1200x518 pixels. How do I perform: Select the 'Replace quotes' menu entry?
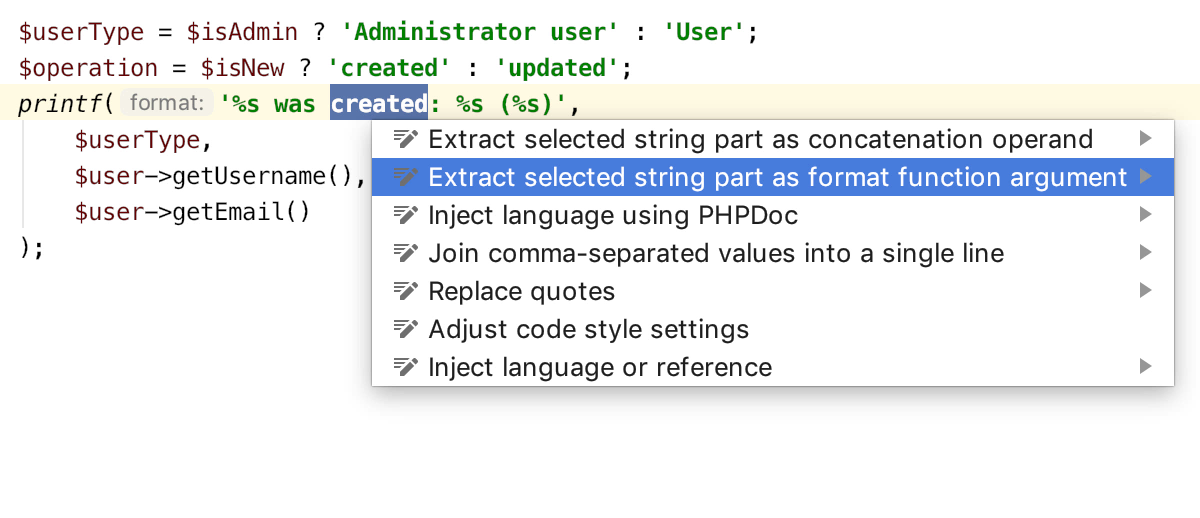tap(773, 291)
